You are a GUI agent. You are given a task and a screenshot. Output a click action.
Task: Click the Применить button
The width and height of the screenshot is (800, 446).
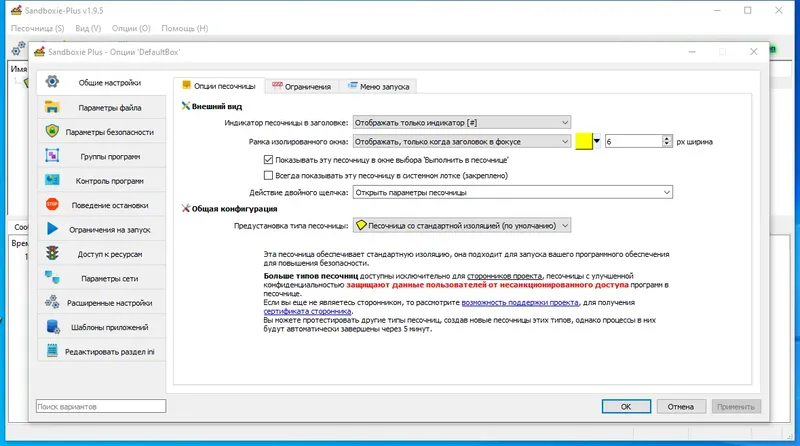pos(736,406)
